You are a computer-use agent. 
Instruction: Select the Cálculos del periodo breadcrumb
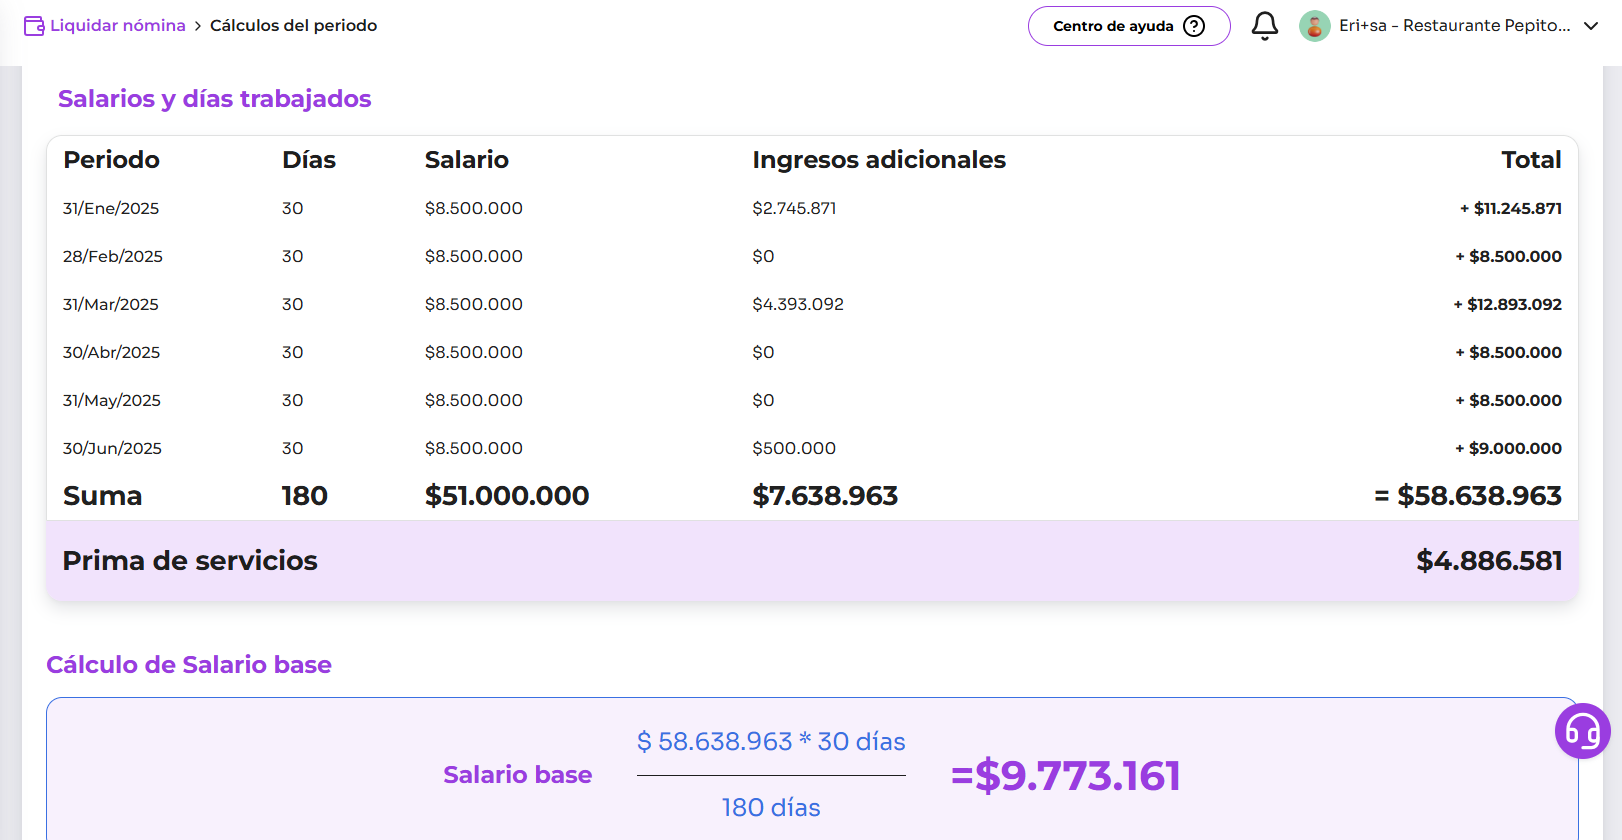pyautogui.click(x=293, y=26)
